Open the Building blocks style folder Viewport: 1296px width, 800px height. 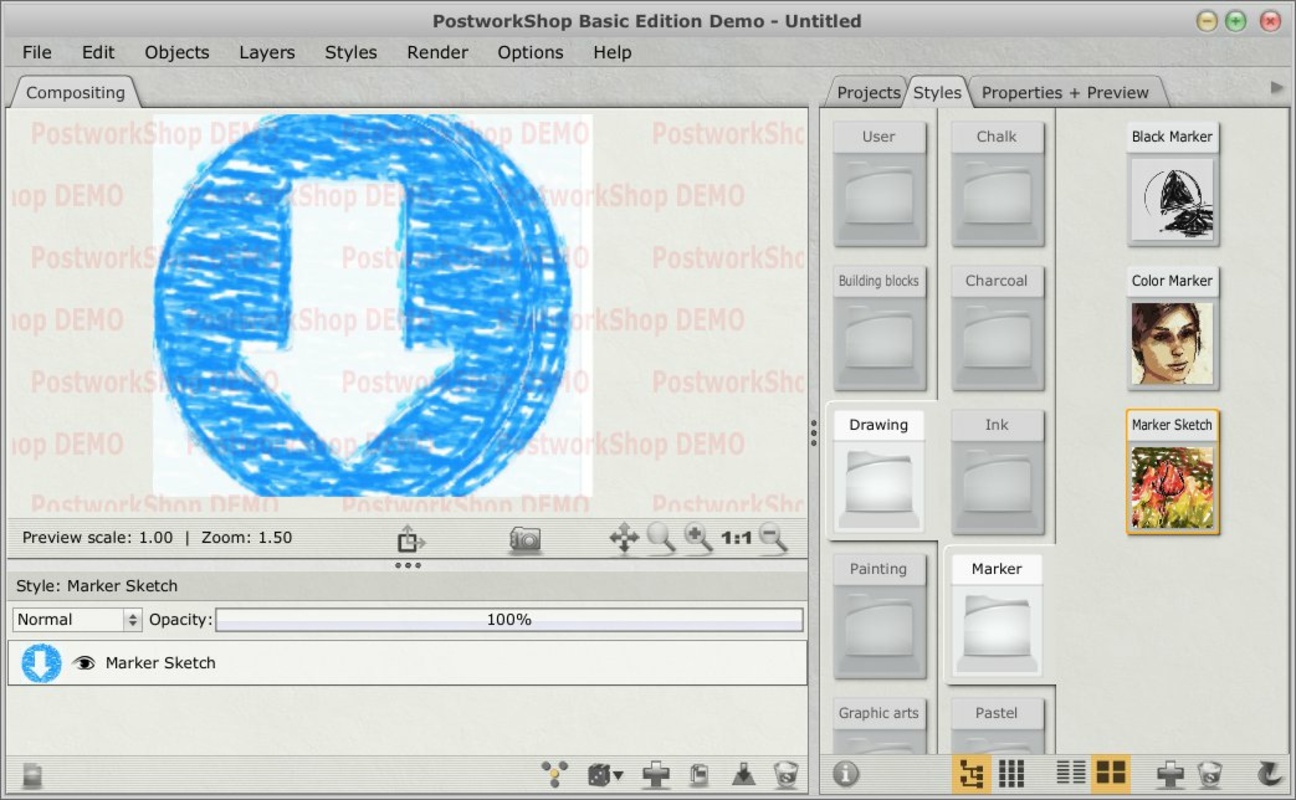879,328
